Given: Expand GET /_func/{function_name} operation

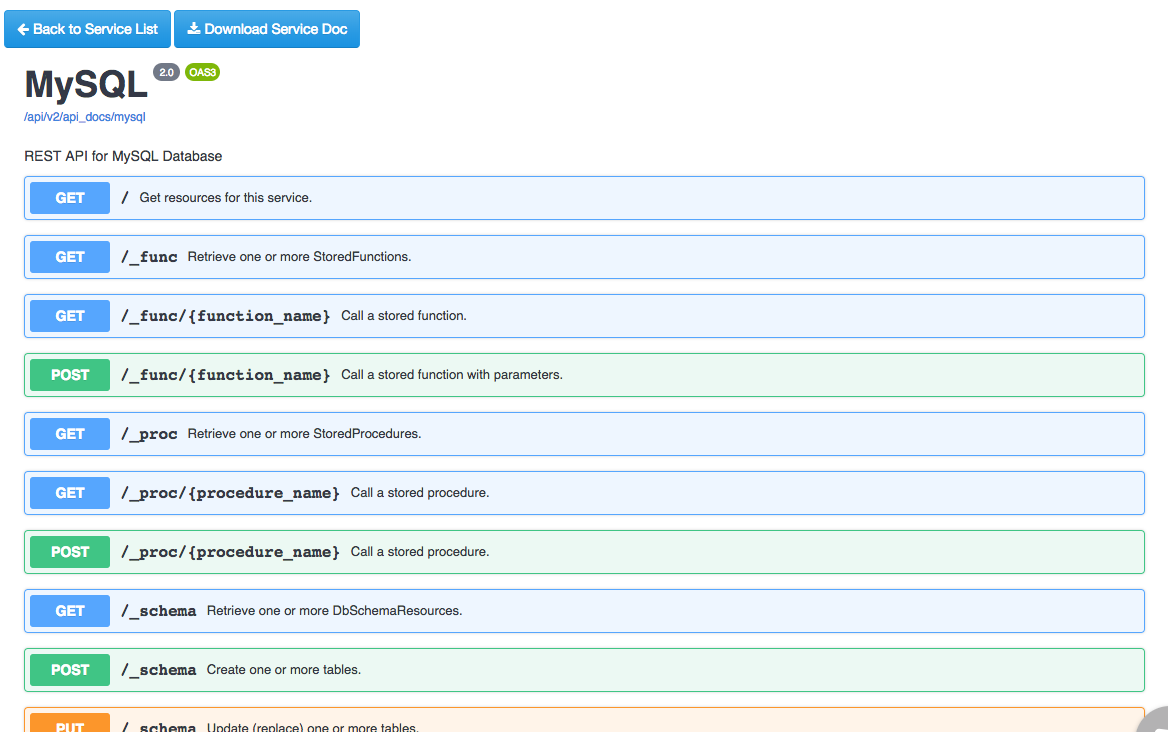Looking at the screenshot, I should 583,316.
